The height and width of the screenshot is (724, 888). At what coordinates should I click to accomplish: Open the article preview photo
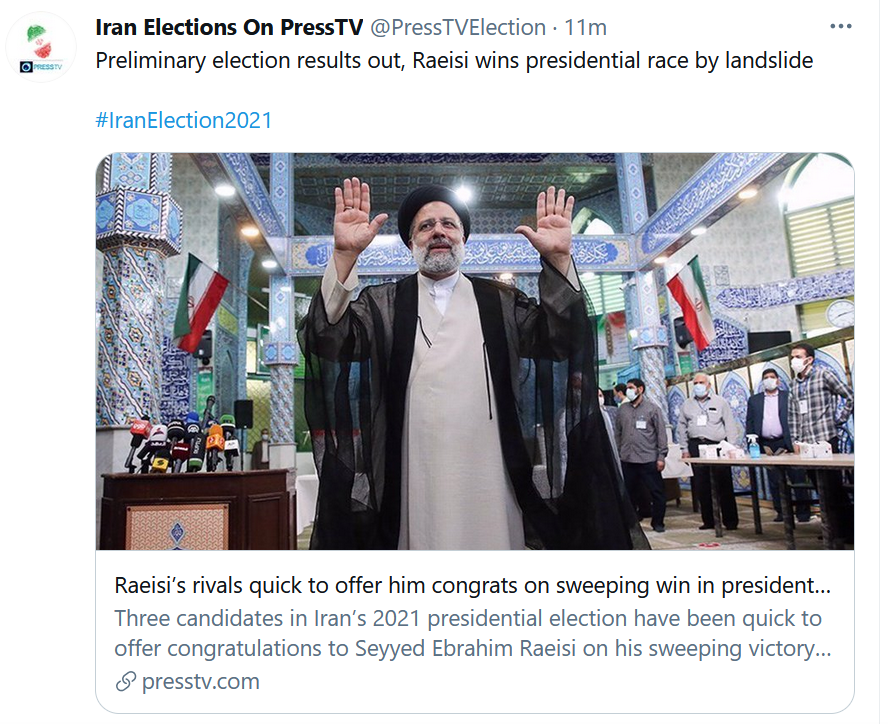(x=474, y=350)
